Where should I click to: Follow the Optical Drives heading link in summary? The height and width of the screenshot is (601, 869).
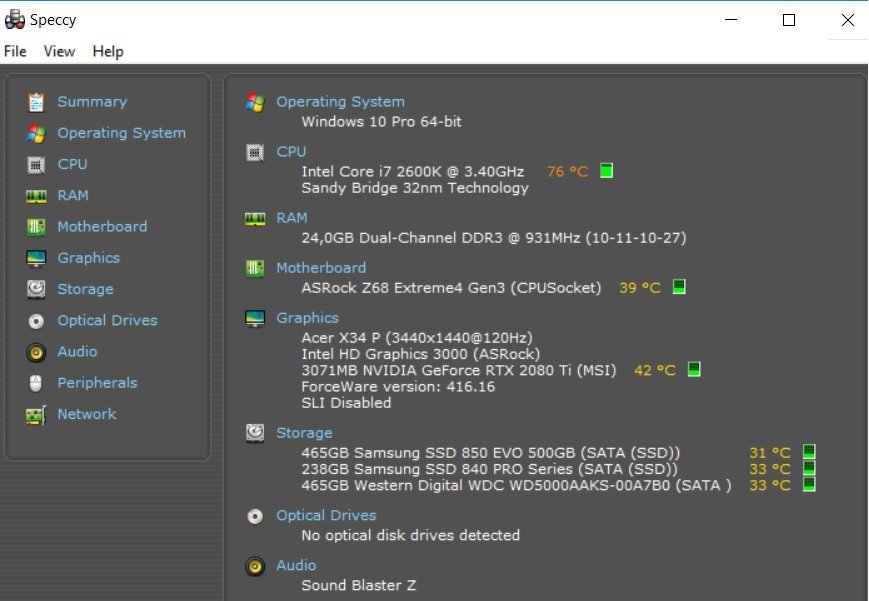click(x=326, y=516)
